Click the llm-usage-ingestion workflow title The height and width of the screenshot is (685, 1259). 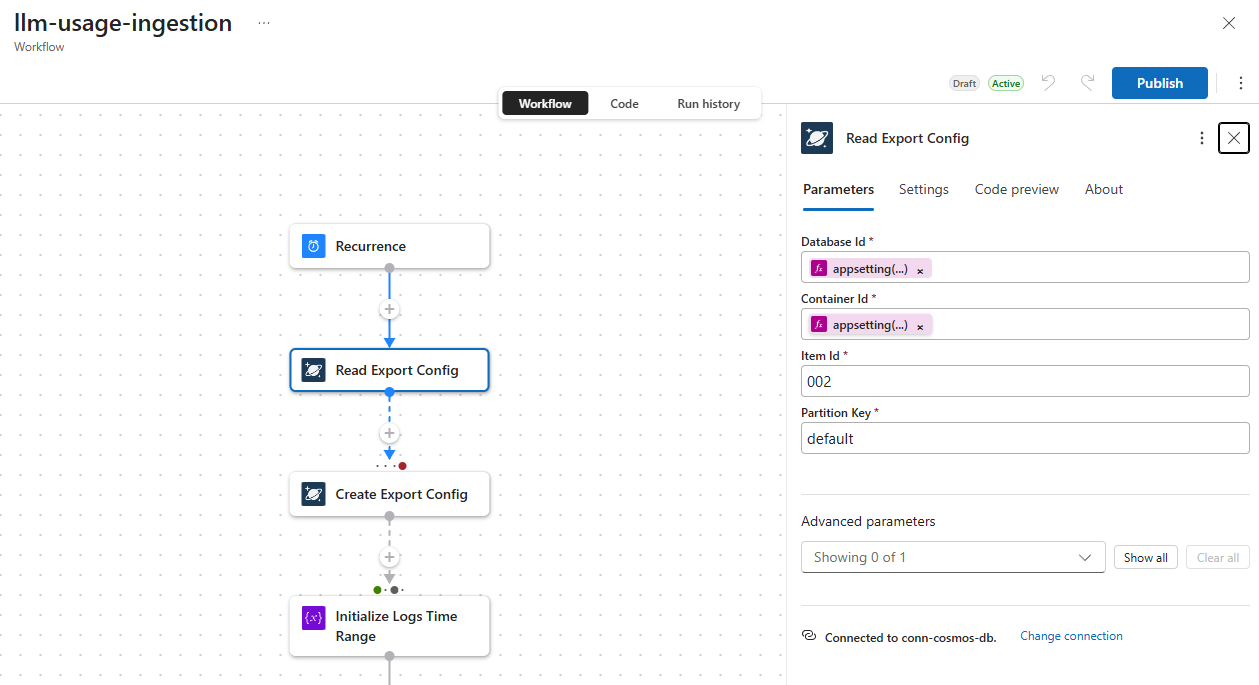click(123, 23)
